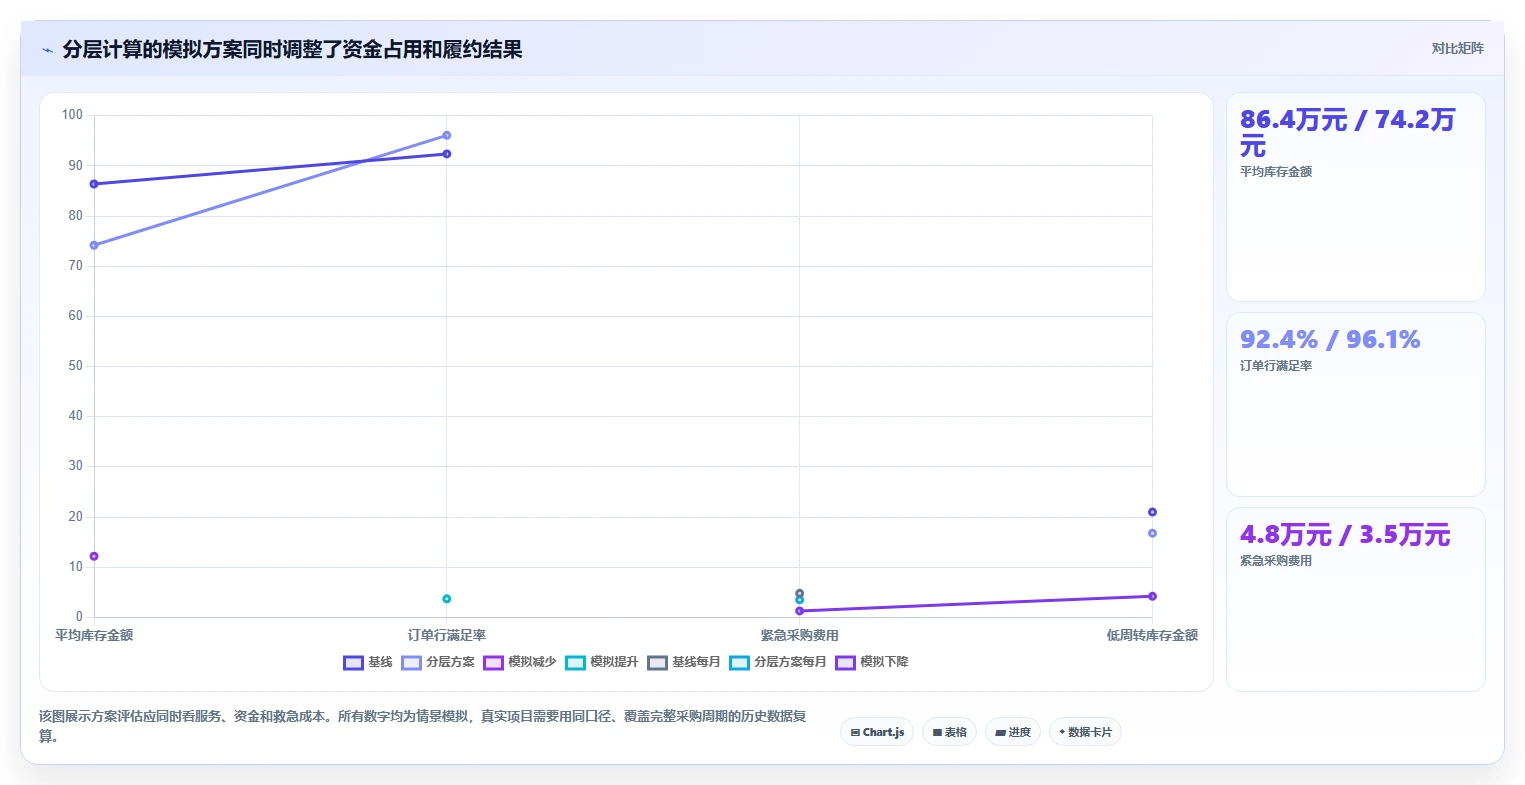
Task: Click the 模拟下降 point at 紧急采购费用
Action: pos(799,611)
